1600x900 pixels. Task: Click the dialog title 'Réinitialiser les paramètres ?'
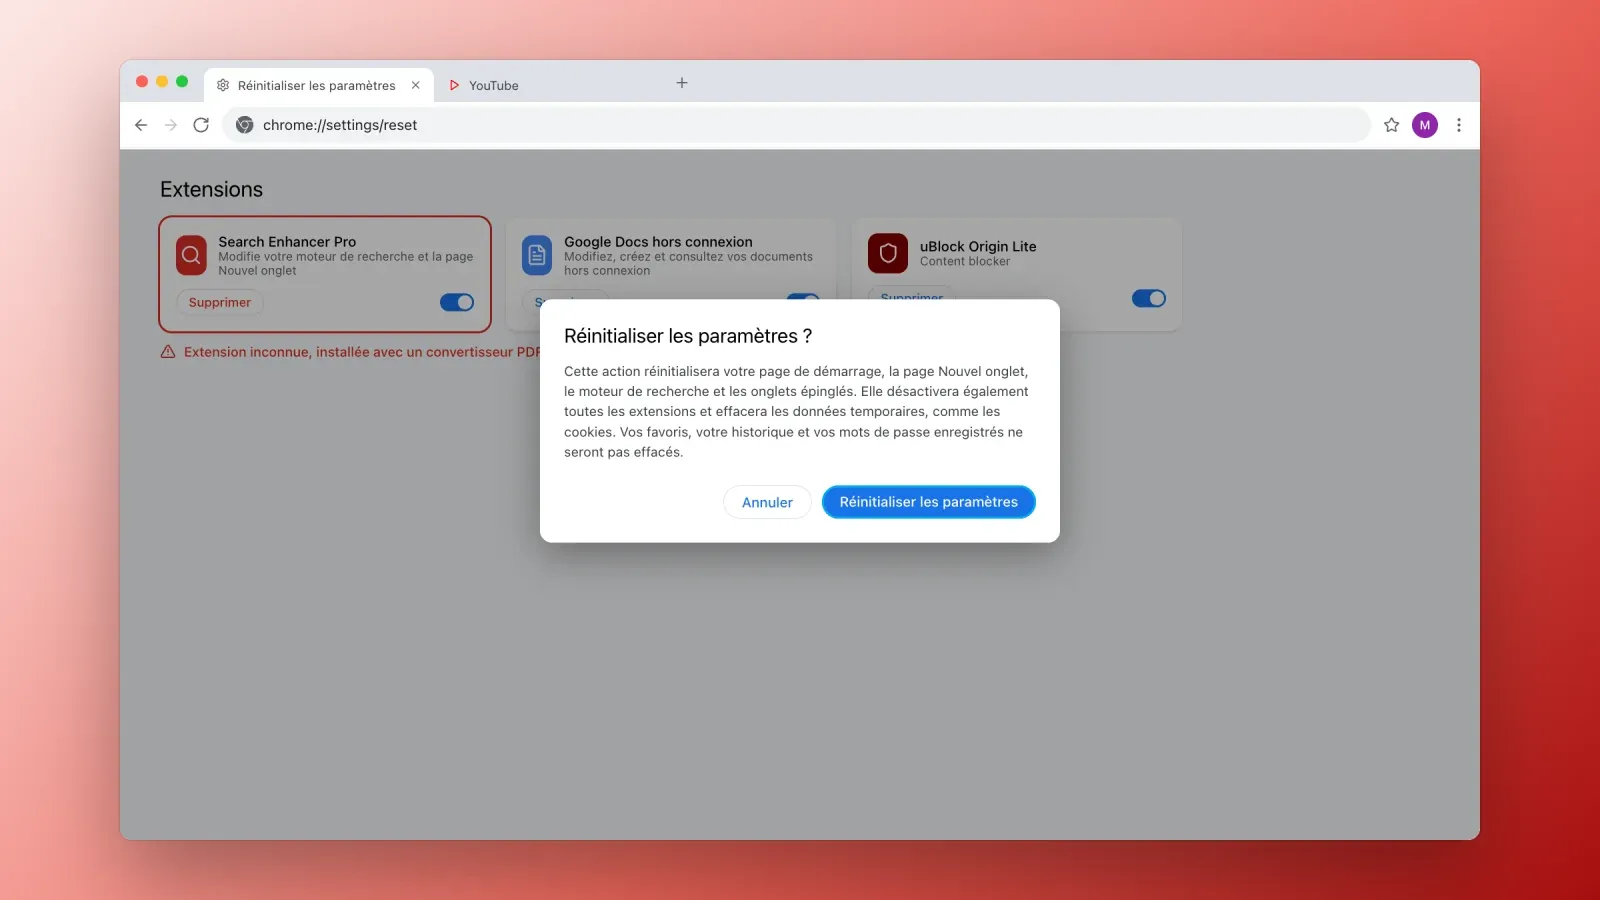(688, 336)
